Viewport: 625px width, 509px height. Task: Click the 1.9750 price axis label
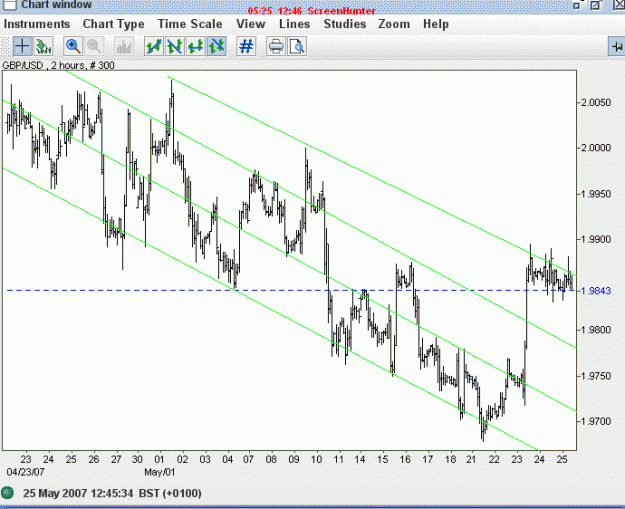(x=596, y=376)
